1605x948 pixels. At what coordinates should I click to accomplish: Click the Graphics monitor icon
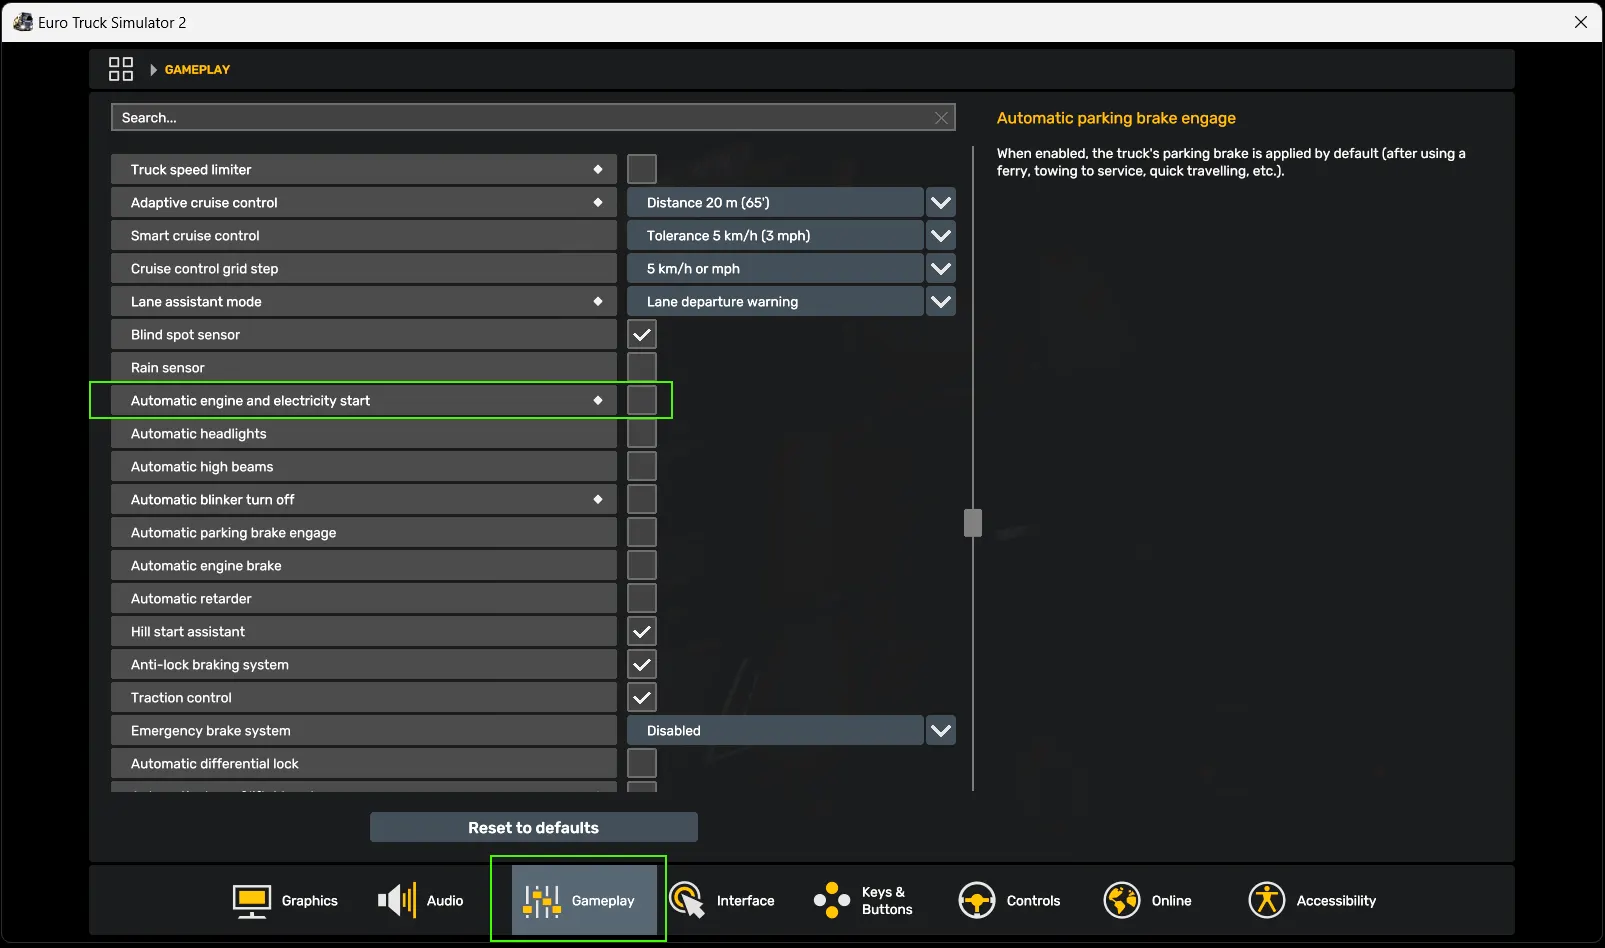(x=251, y=901)
